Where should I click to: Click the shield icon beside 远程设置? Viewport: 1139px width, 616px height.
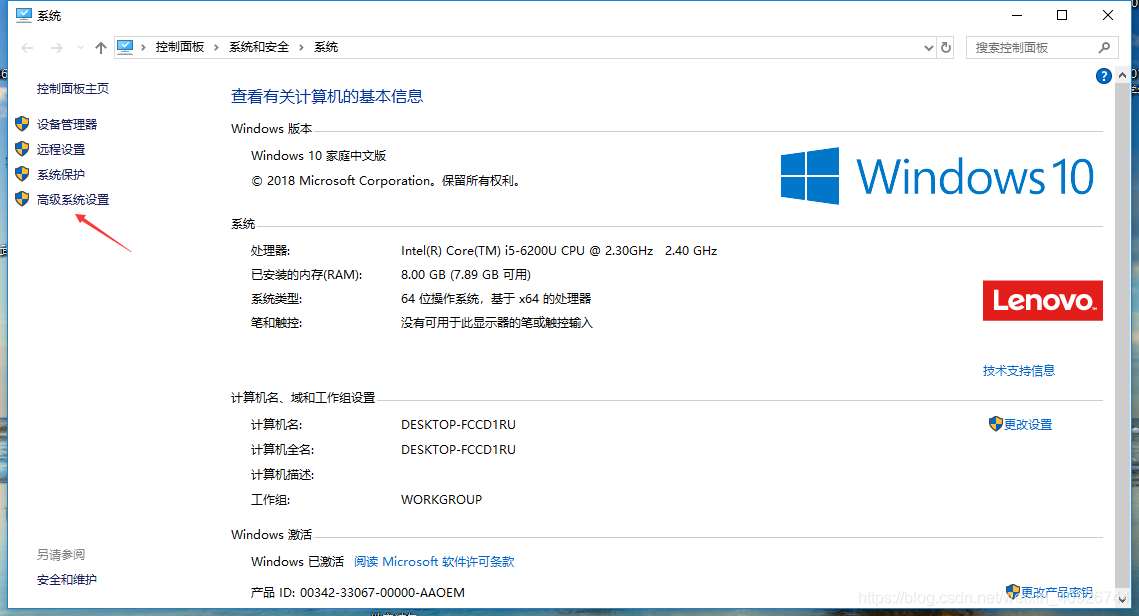[x=23, y=149]
